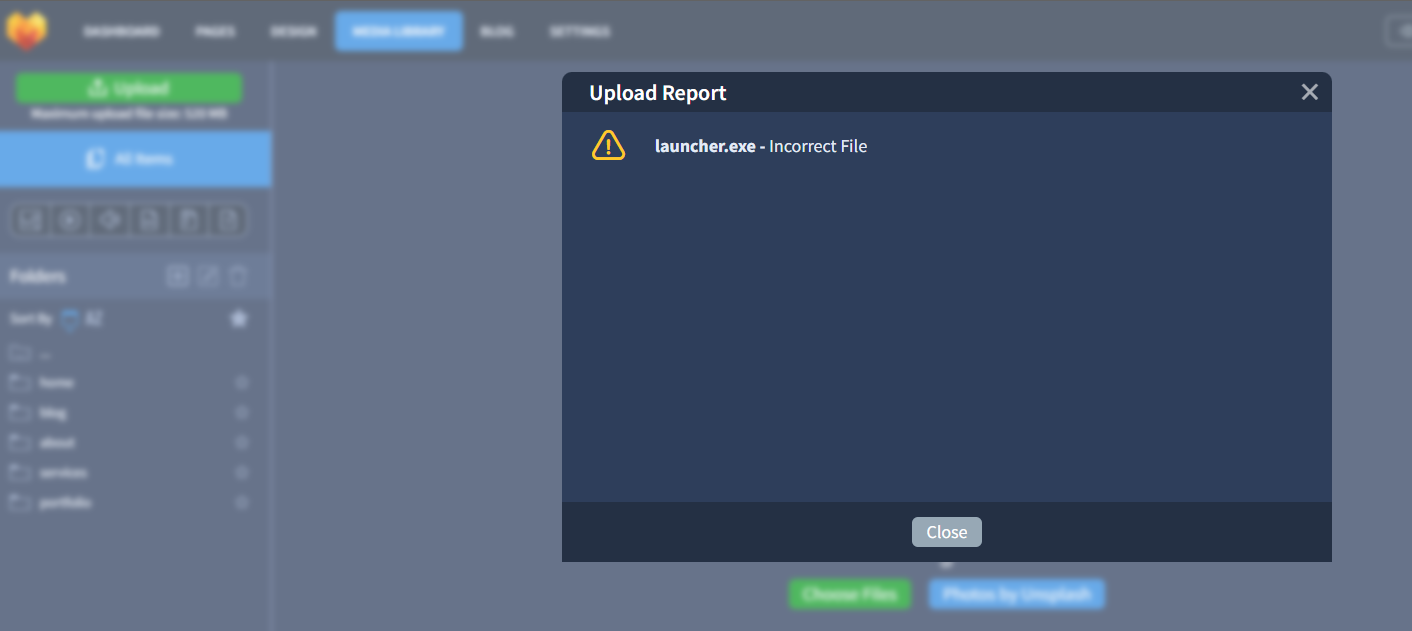Switch to the Settings menu

(580, 31)
